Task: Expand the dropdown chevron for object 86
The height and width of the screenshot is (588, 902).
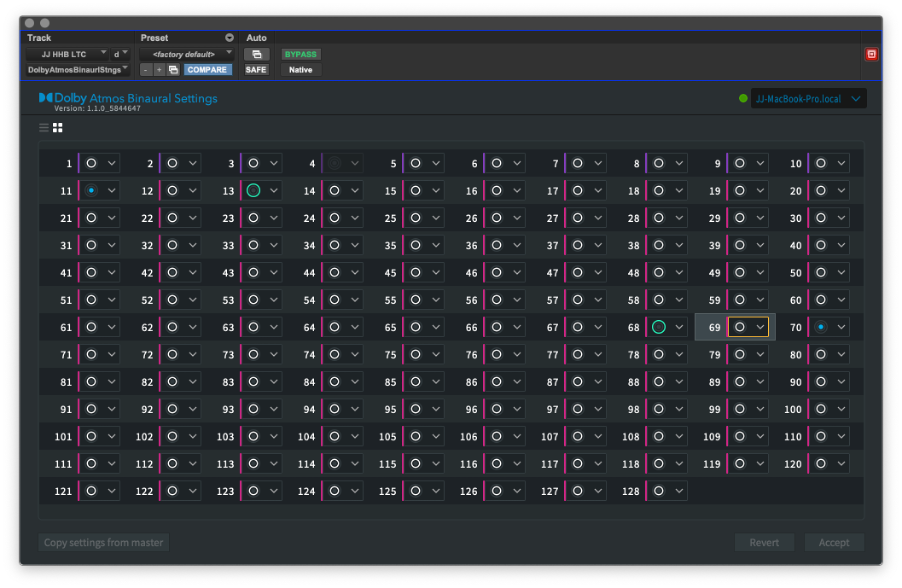Action: coord(517,381)
